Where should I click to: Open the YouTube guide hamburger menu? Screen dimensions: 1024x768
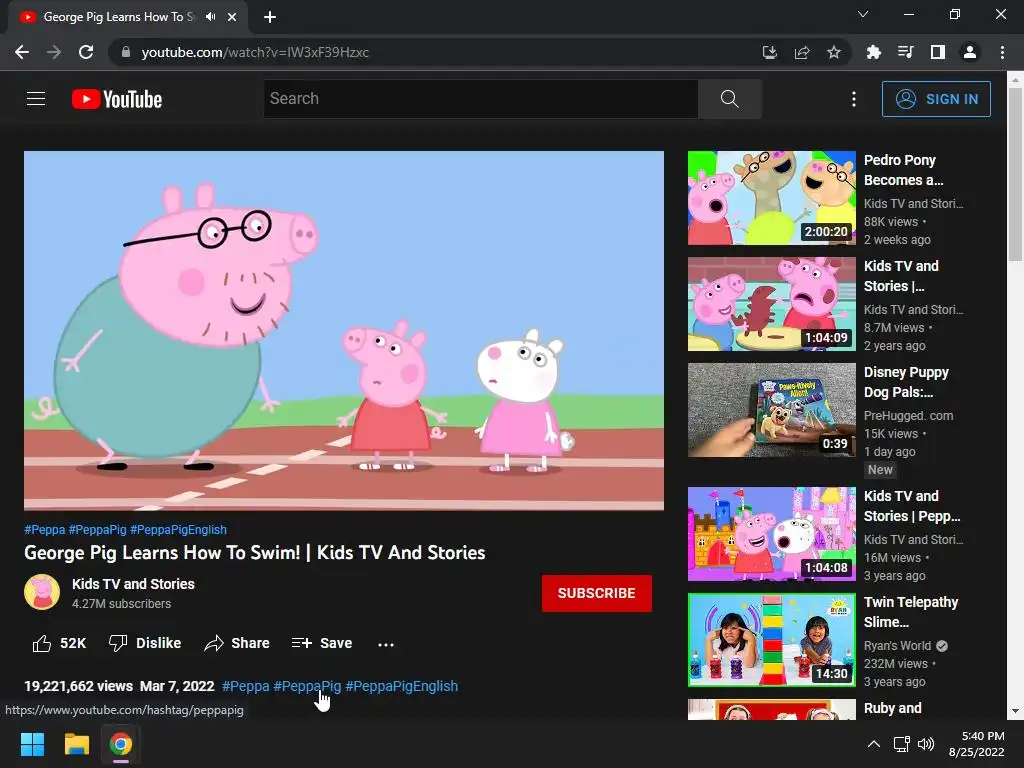pyautogui.click(x=36, y=99)
